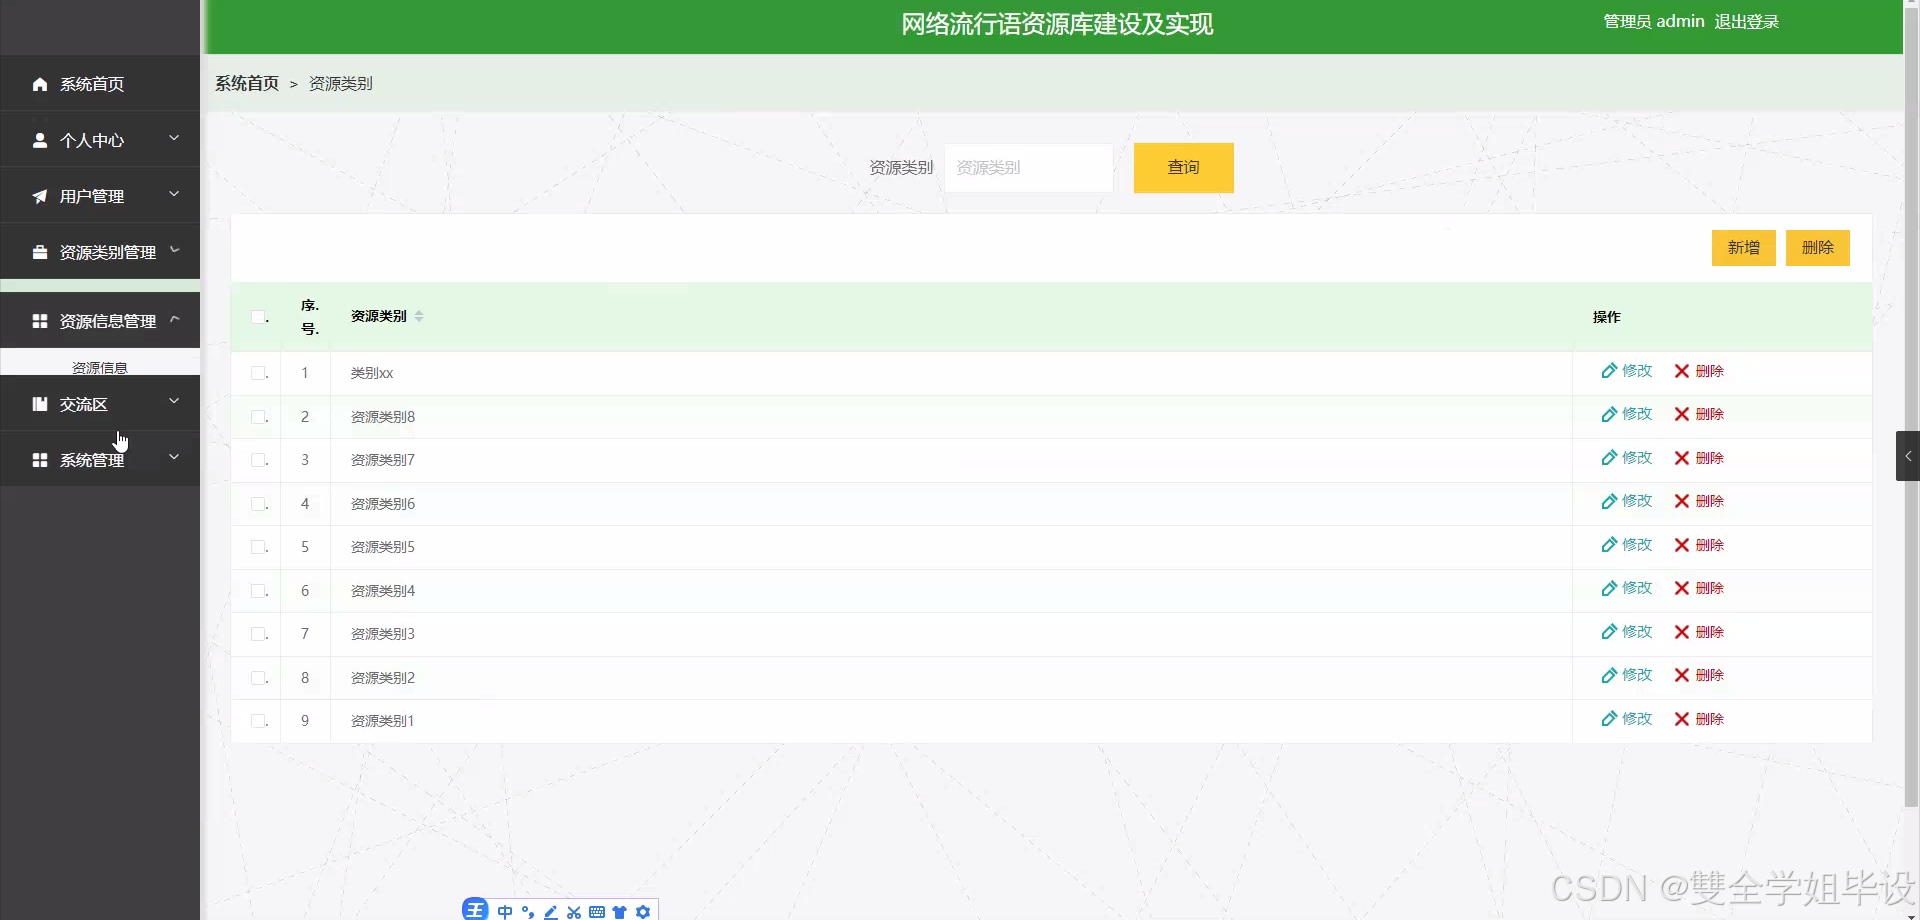Type in the 资源类别 search input field
This screenshot has height=920, width=1920.
[x=1028, y=167]
